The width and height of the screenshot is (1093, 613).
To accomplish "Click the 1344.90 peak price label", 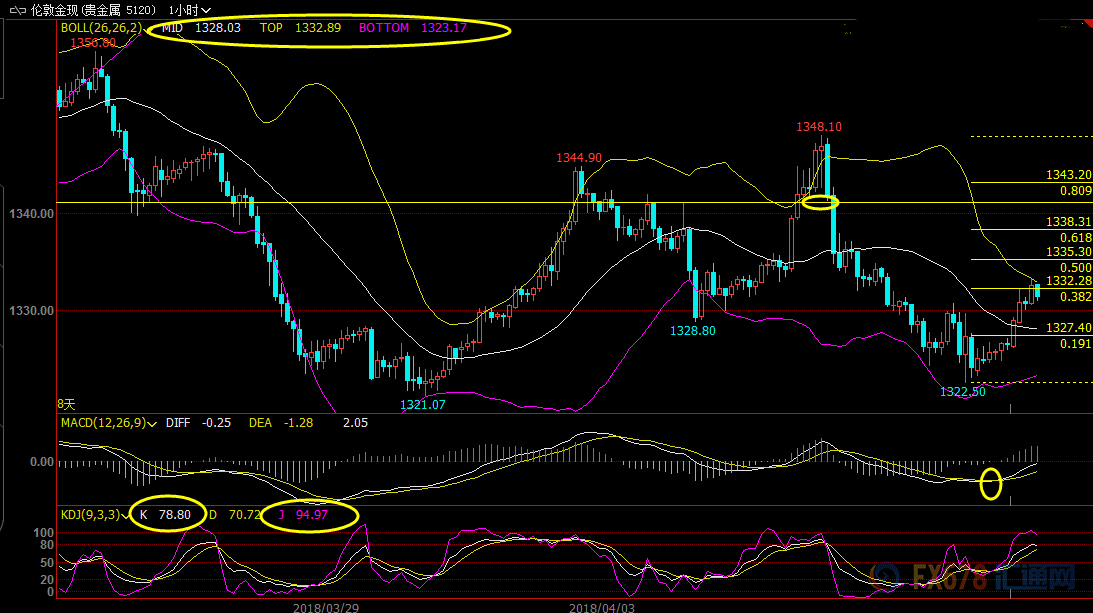I will (x=579, y=158).
